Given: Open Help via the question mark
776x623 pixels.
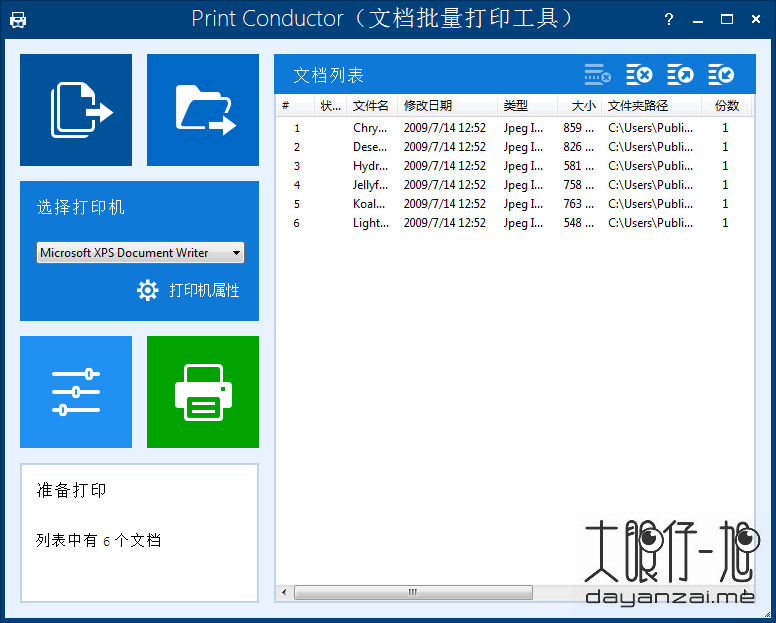Looking at the screenshot, I should [669, 19].
